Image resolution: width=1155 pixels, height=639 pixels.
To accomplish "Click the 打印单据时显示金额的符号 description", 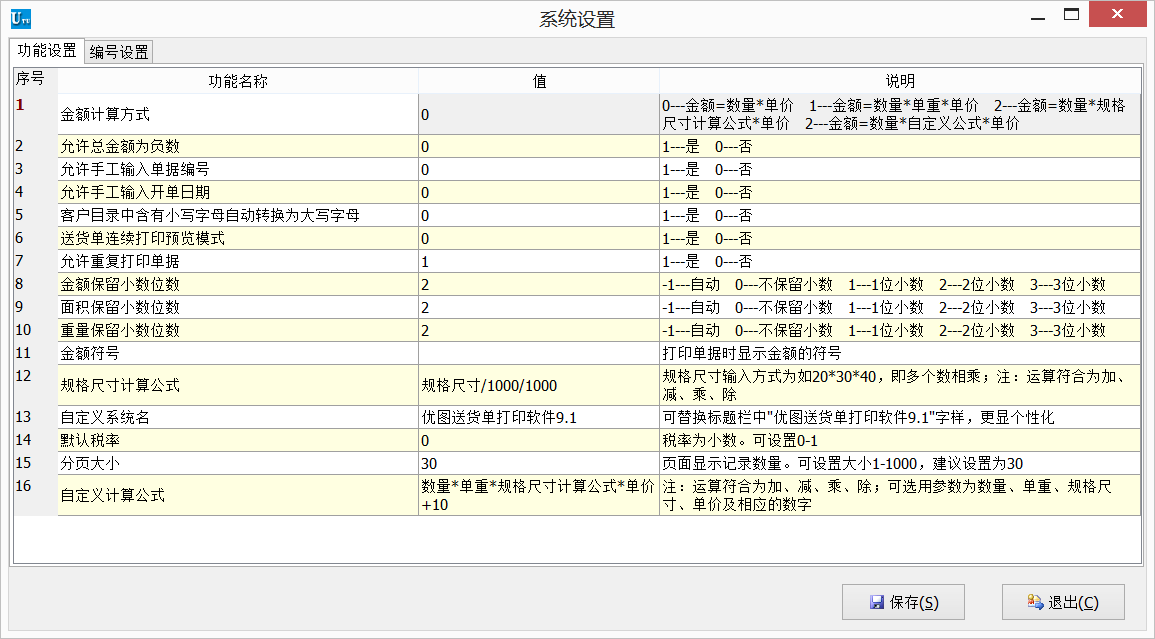I will (x=900, y=353).
